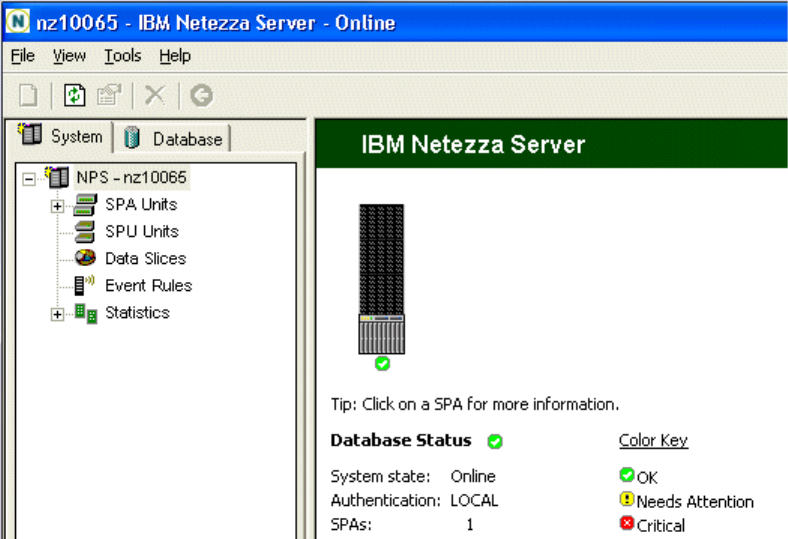Click the New document toolbar icon

(28, 95)
